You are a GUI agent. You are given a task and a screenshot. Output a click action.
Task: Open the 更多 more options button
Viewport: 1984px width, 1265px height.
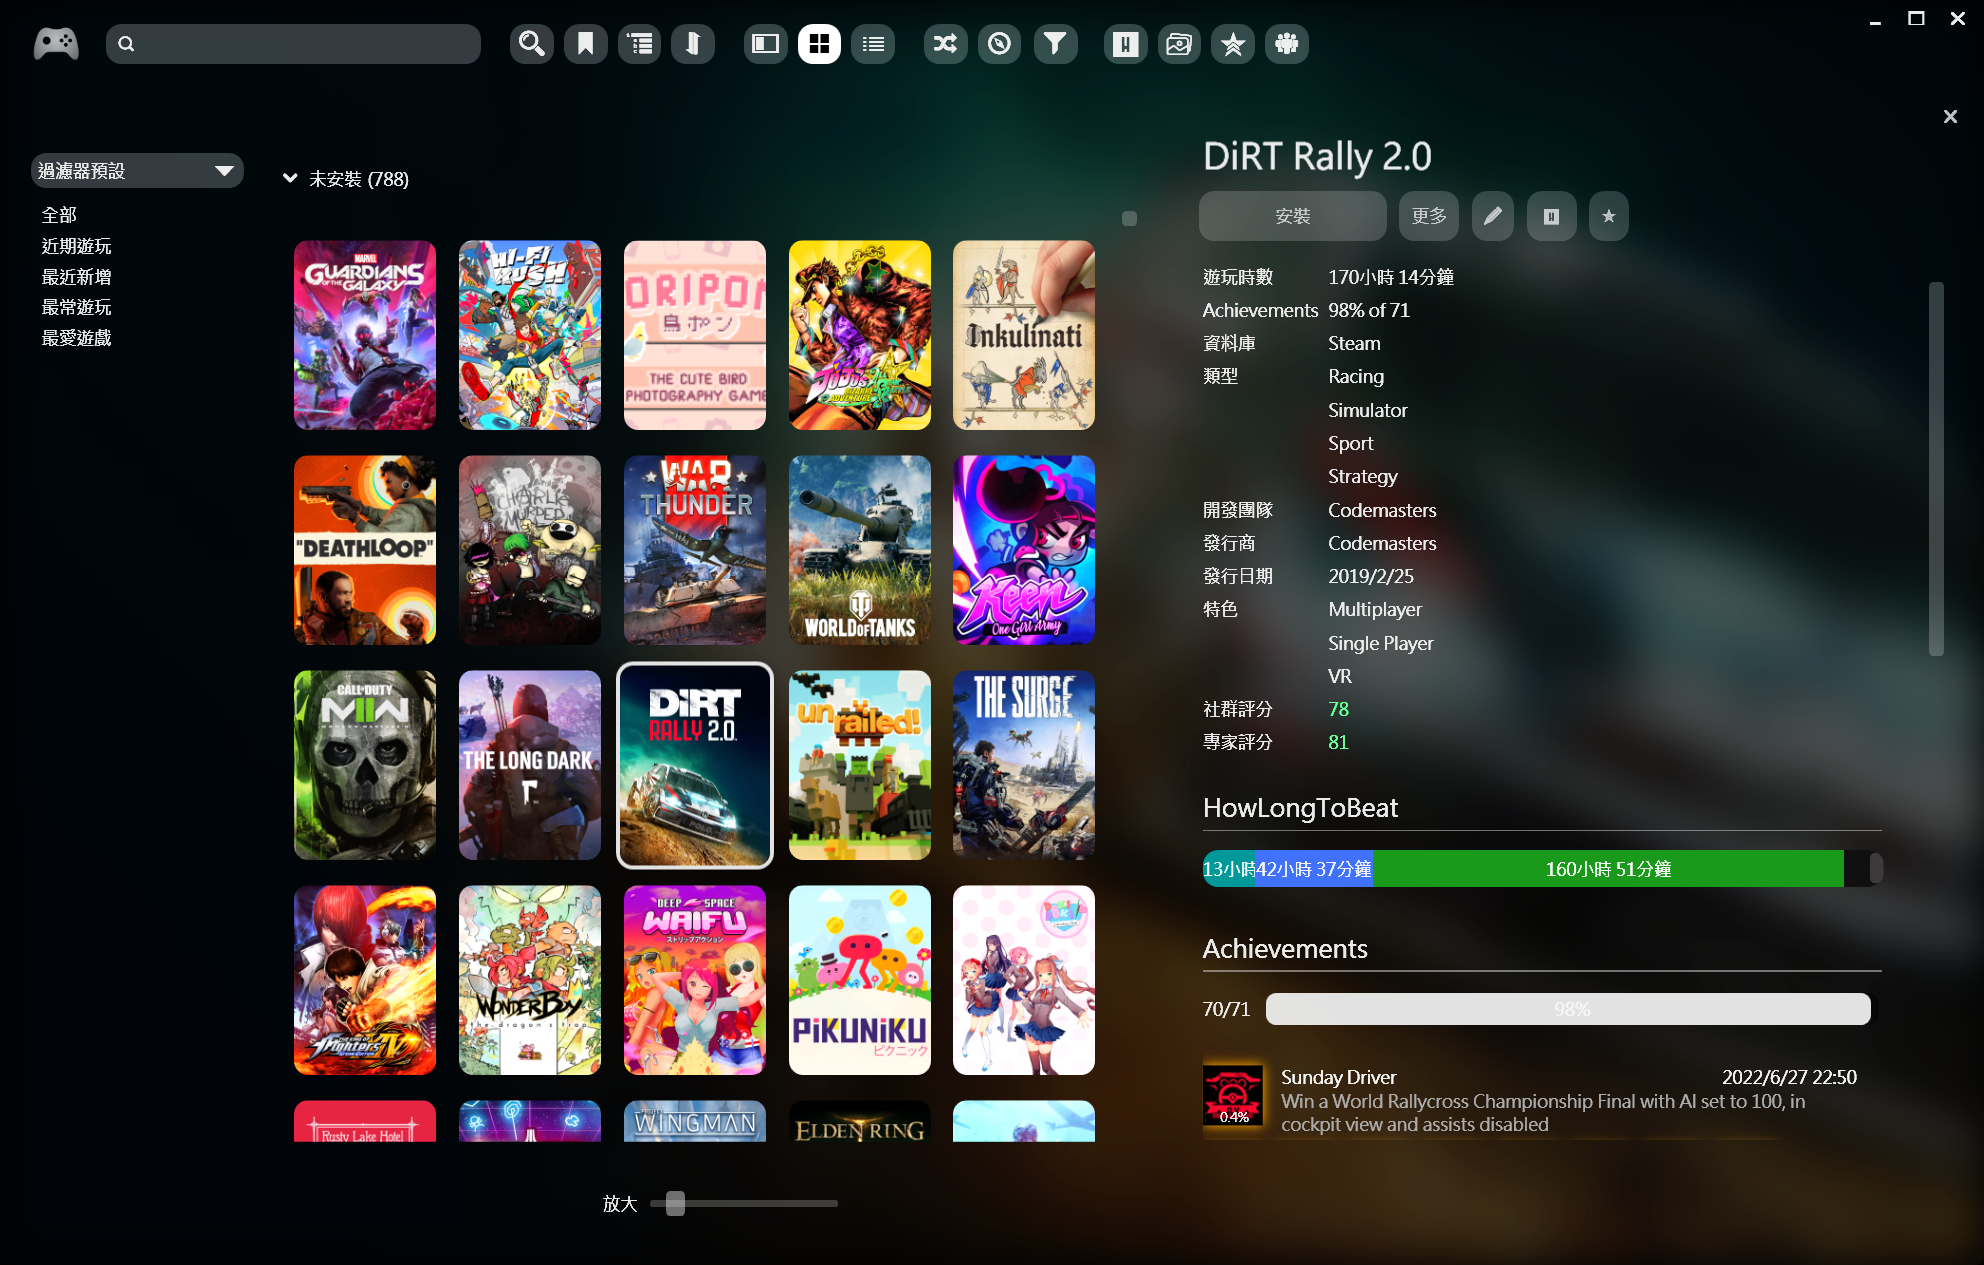[x=1429, y=216]
